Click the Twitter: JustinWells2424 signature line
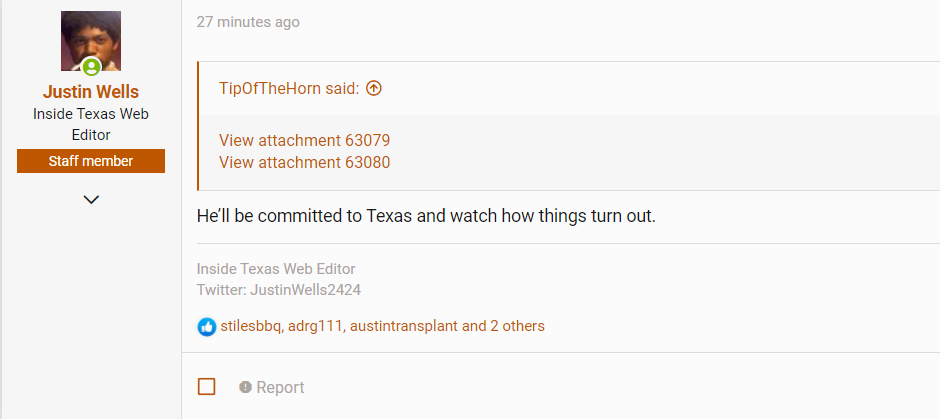 (x=278, y=290)
